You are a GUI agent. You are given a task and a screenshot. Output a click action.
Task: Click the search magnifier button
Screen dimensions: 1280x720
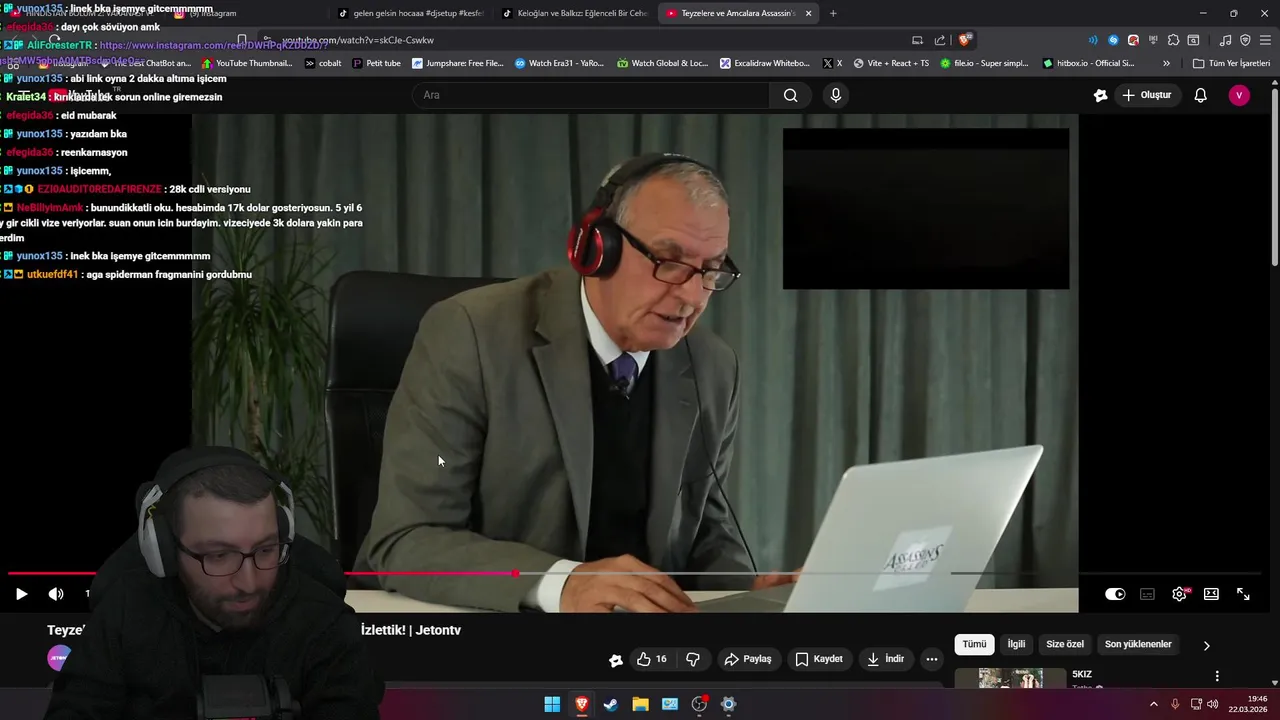[x=791, y=95]
